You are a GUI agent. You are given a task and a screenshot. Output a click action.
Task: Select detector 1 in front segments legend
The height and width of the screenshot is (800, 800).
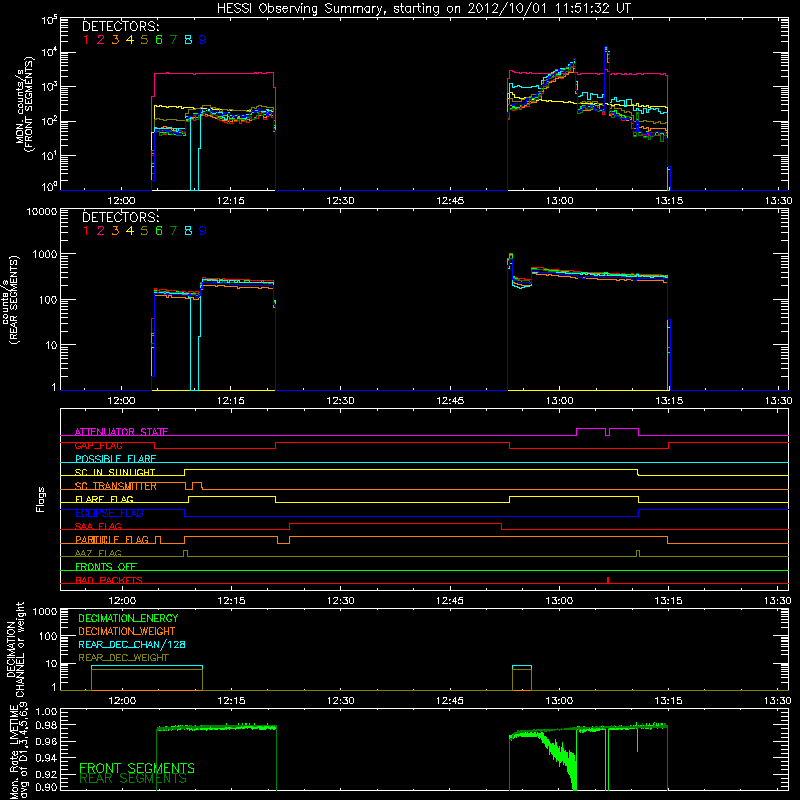[x=86, y=40]
